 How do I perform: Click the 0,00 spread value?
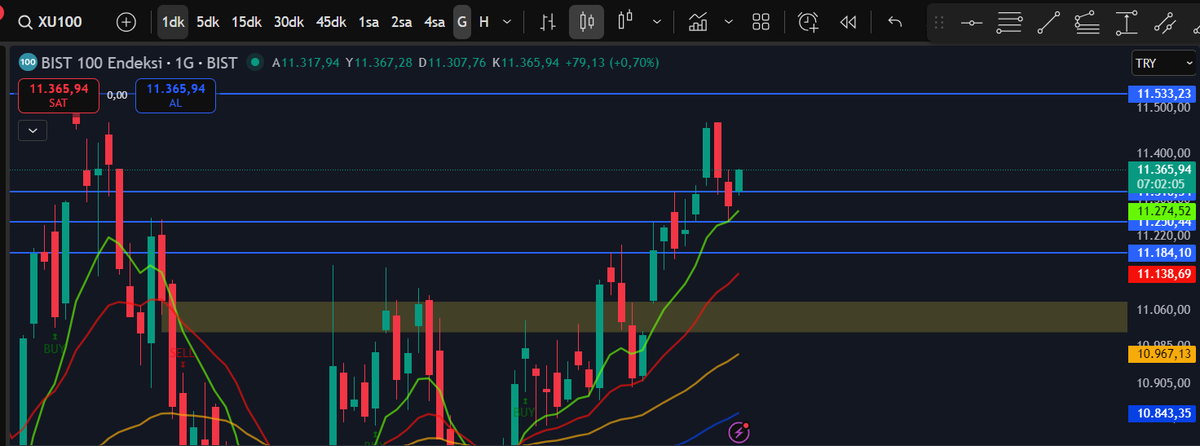click(x=117, y=94)
